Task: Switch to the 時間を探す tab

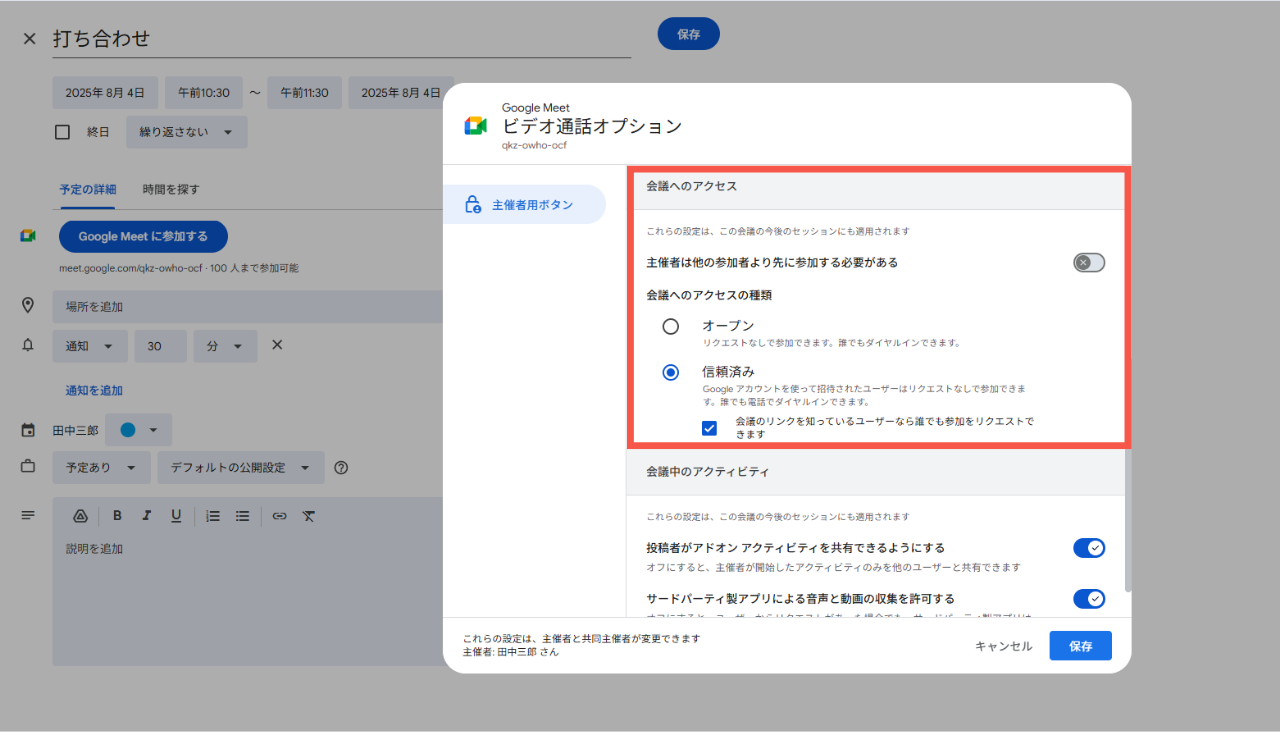Action: point(171,189)
